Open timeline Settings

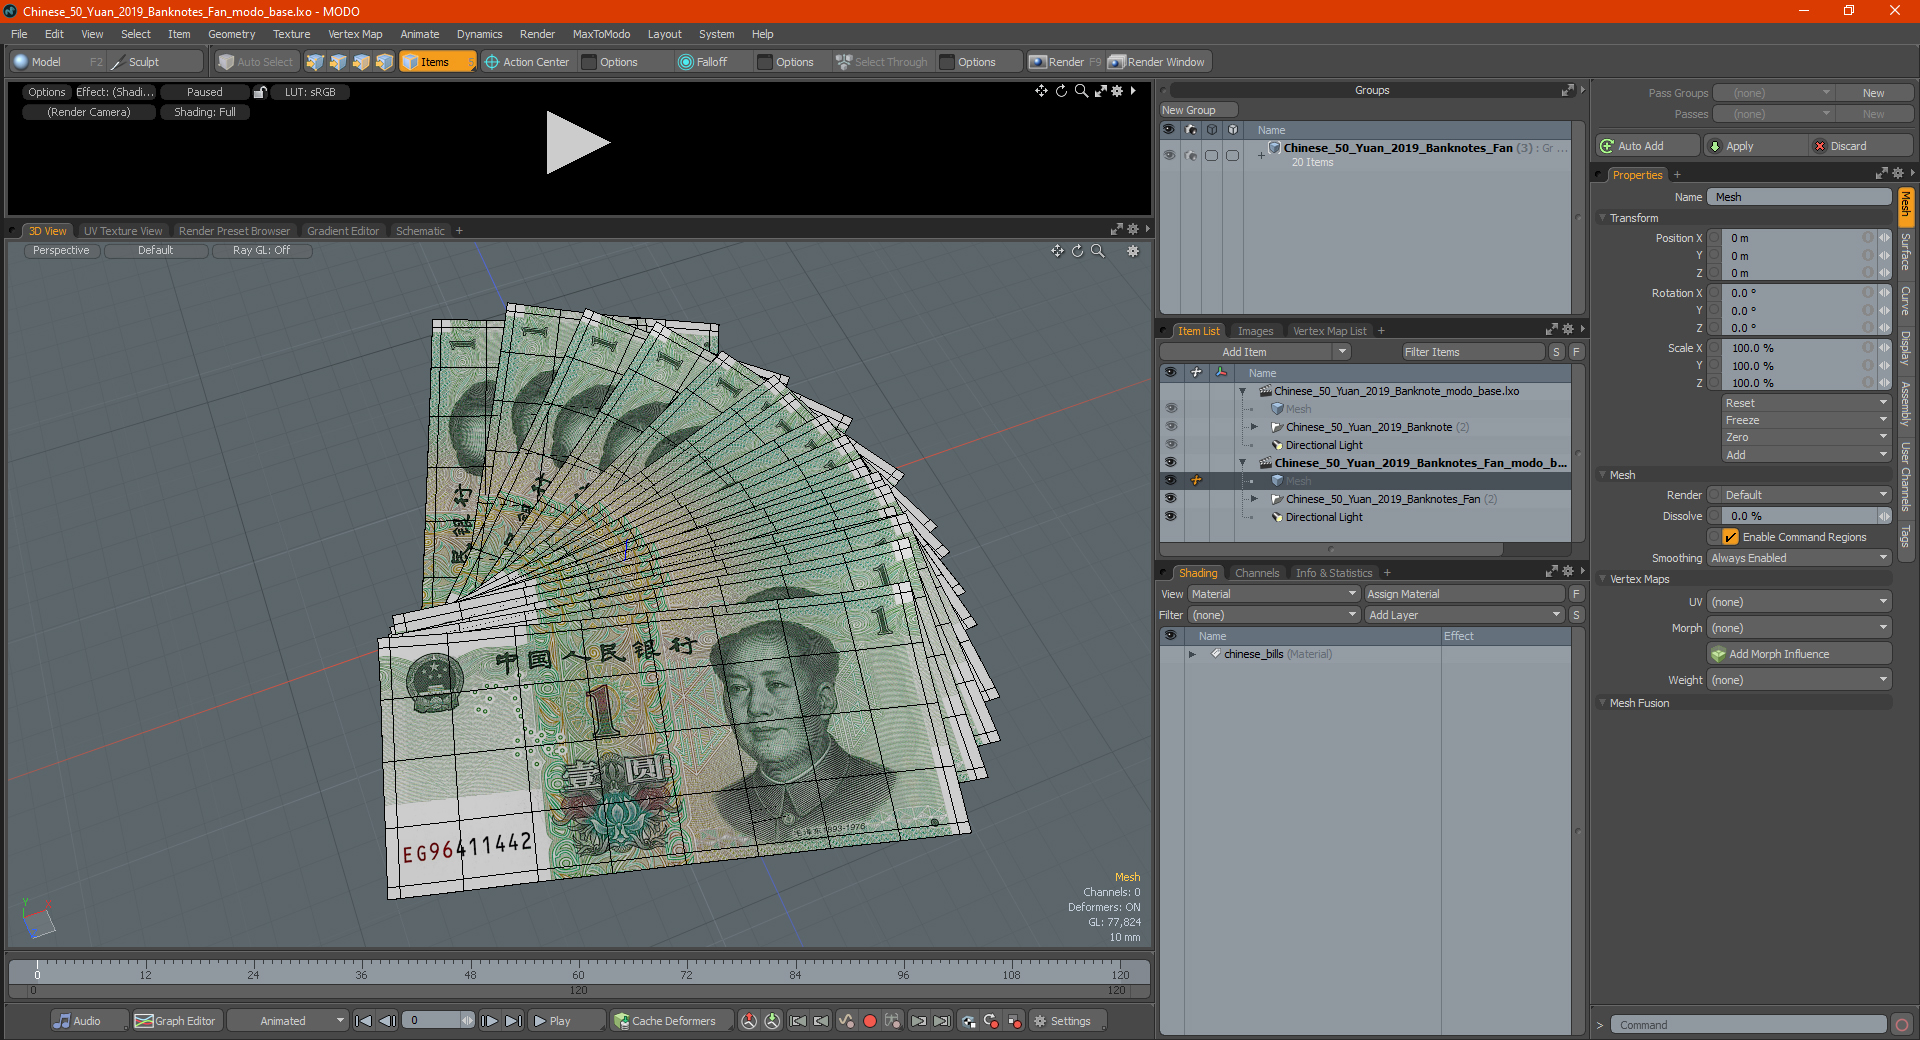click(x=1067, y=1021)
